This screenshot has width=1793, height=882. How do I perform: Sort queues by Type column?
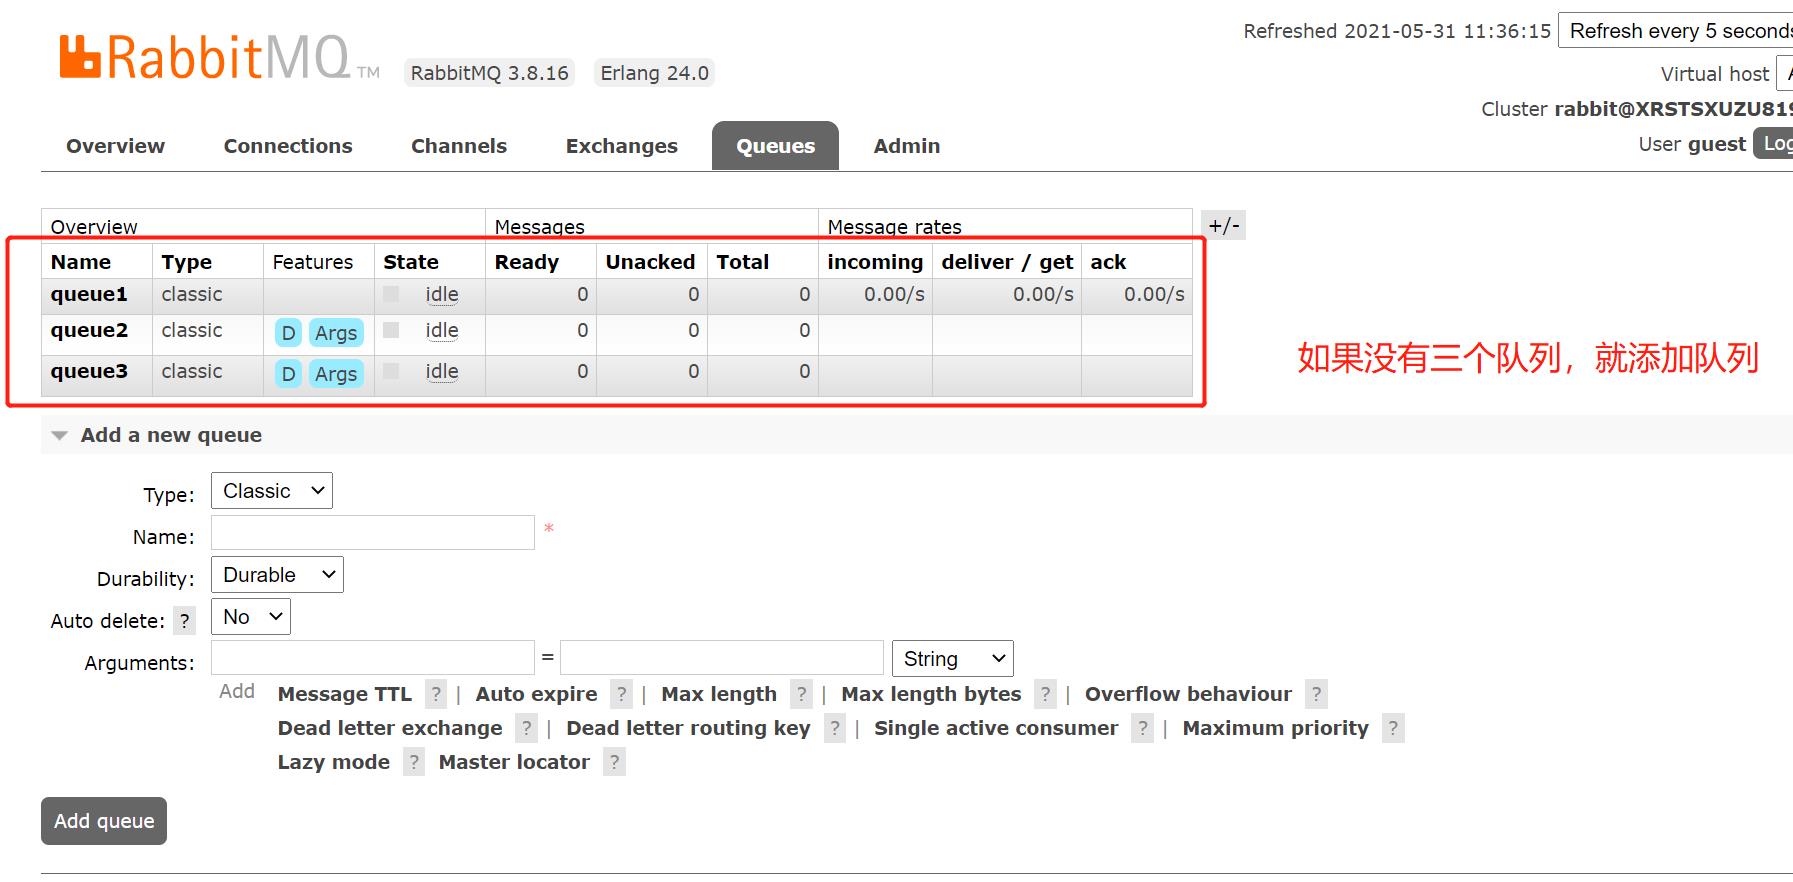point(187,262)
